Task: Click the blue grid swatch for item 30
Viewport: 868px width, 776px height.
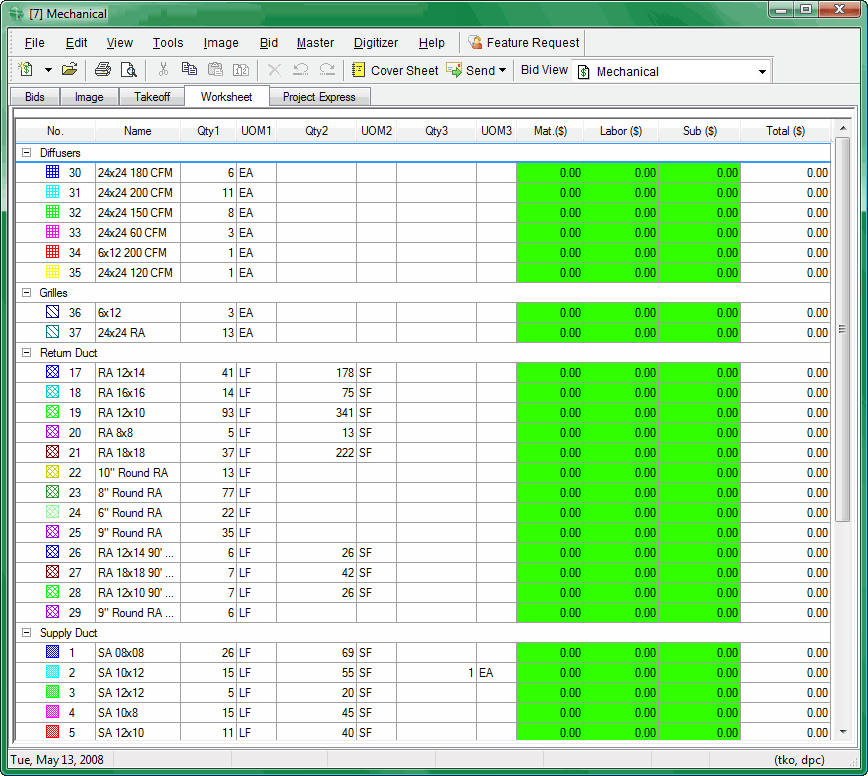Action: pyautogui.click(x=53, y=172)
